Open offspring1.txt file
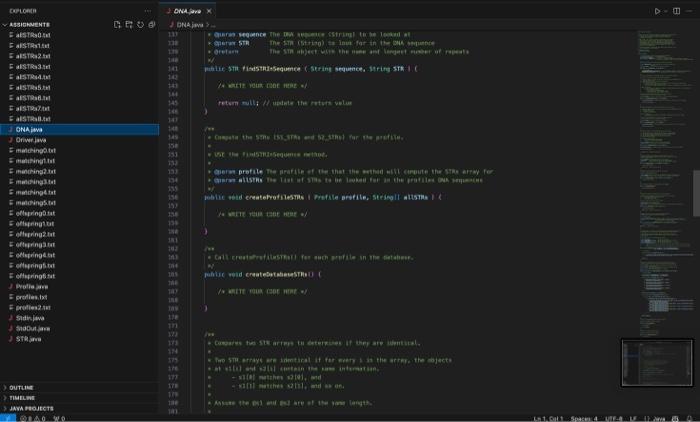The width and height of the screenshot is (700, 422). pos(36,224)
